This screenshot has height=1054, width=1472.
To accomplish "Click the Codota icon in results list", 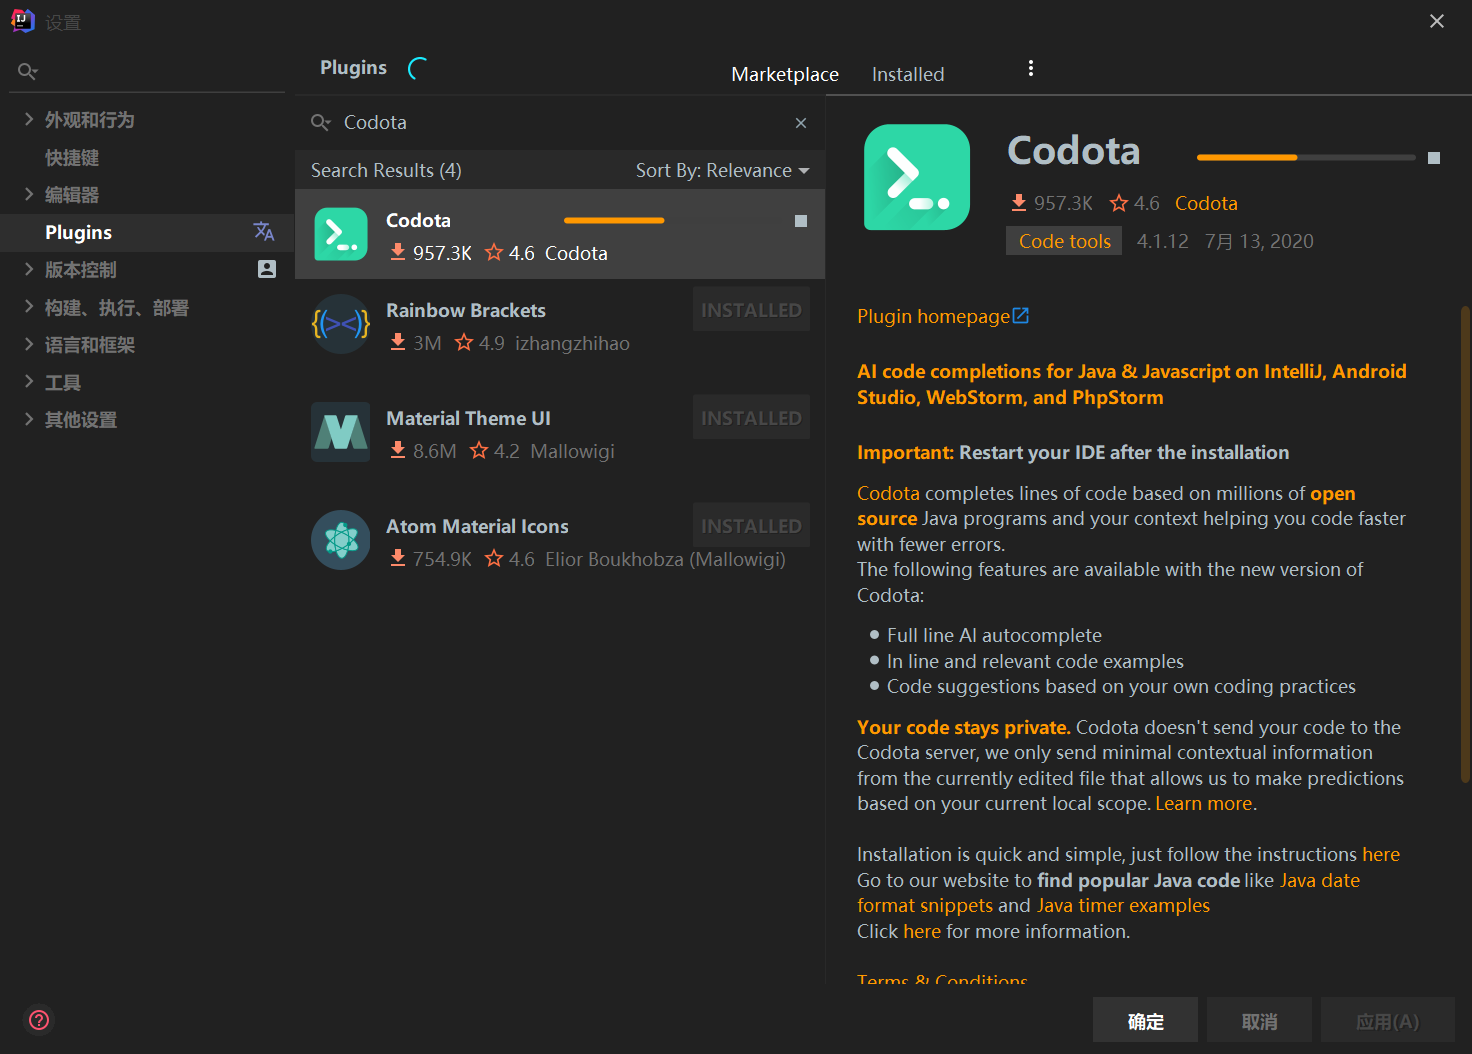I will [x=341, y=234].
